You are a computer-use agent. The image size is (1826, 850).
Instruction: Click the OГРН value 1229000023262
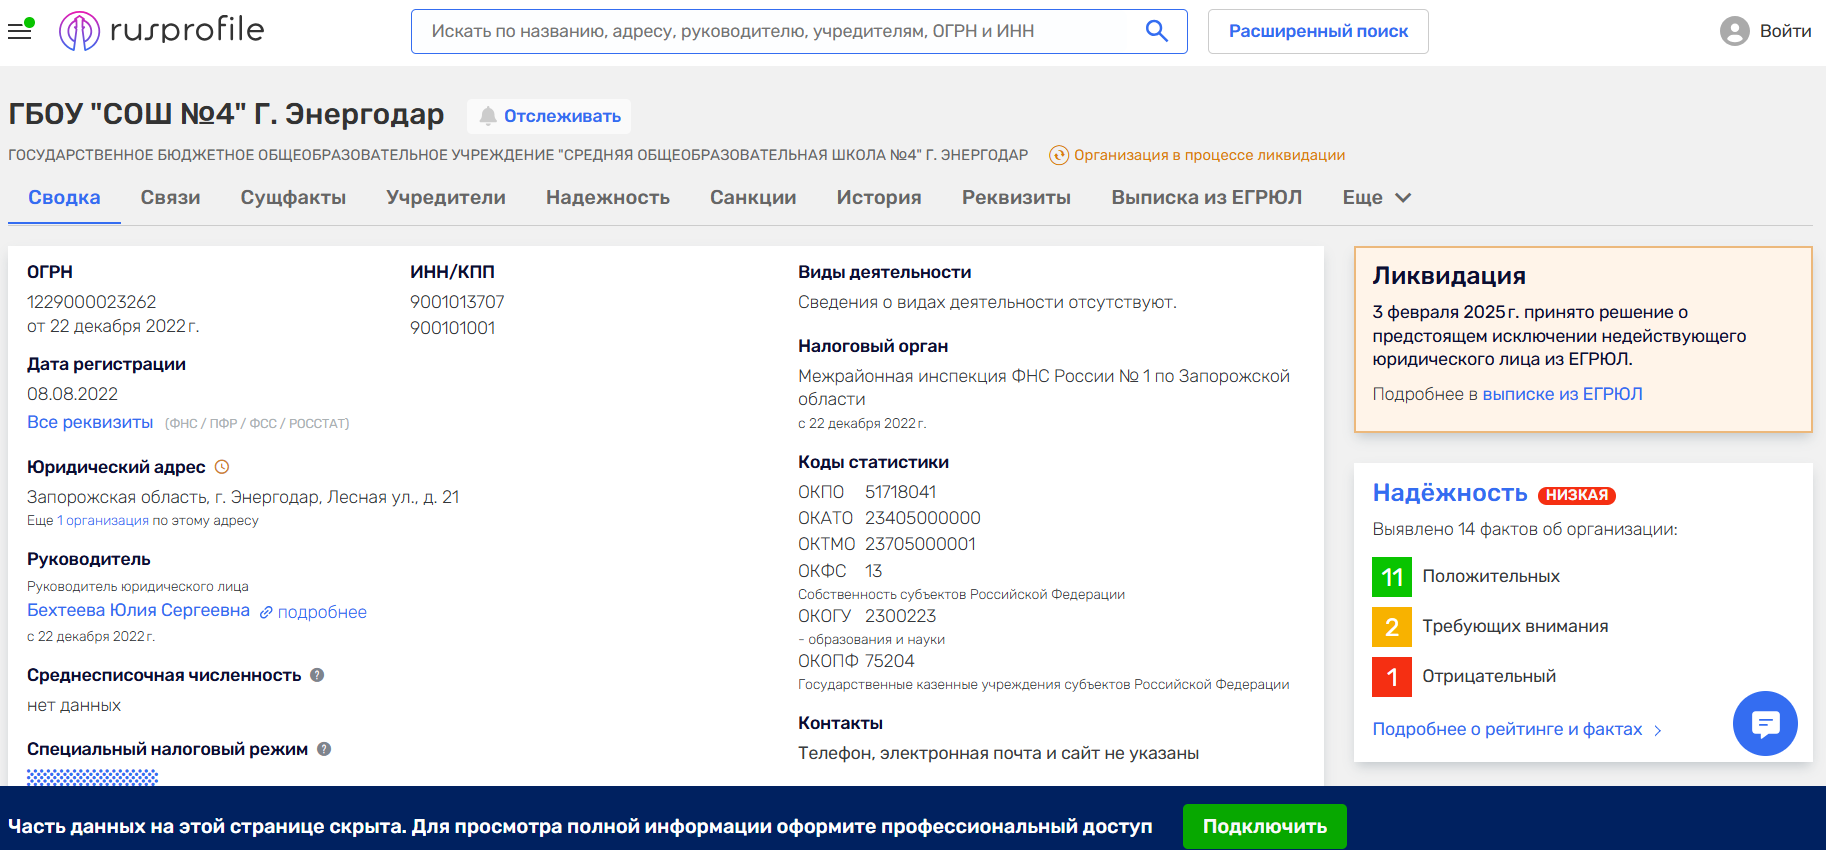tap(92, 302)
